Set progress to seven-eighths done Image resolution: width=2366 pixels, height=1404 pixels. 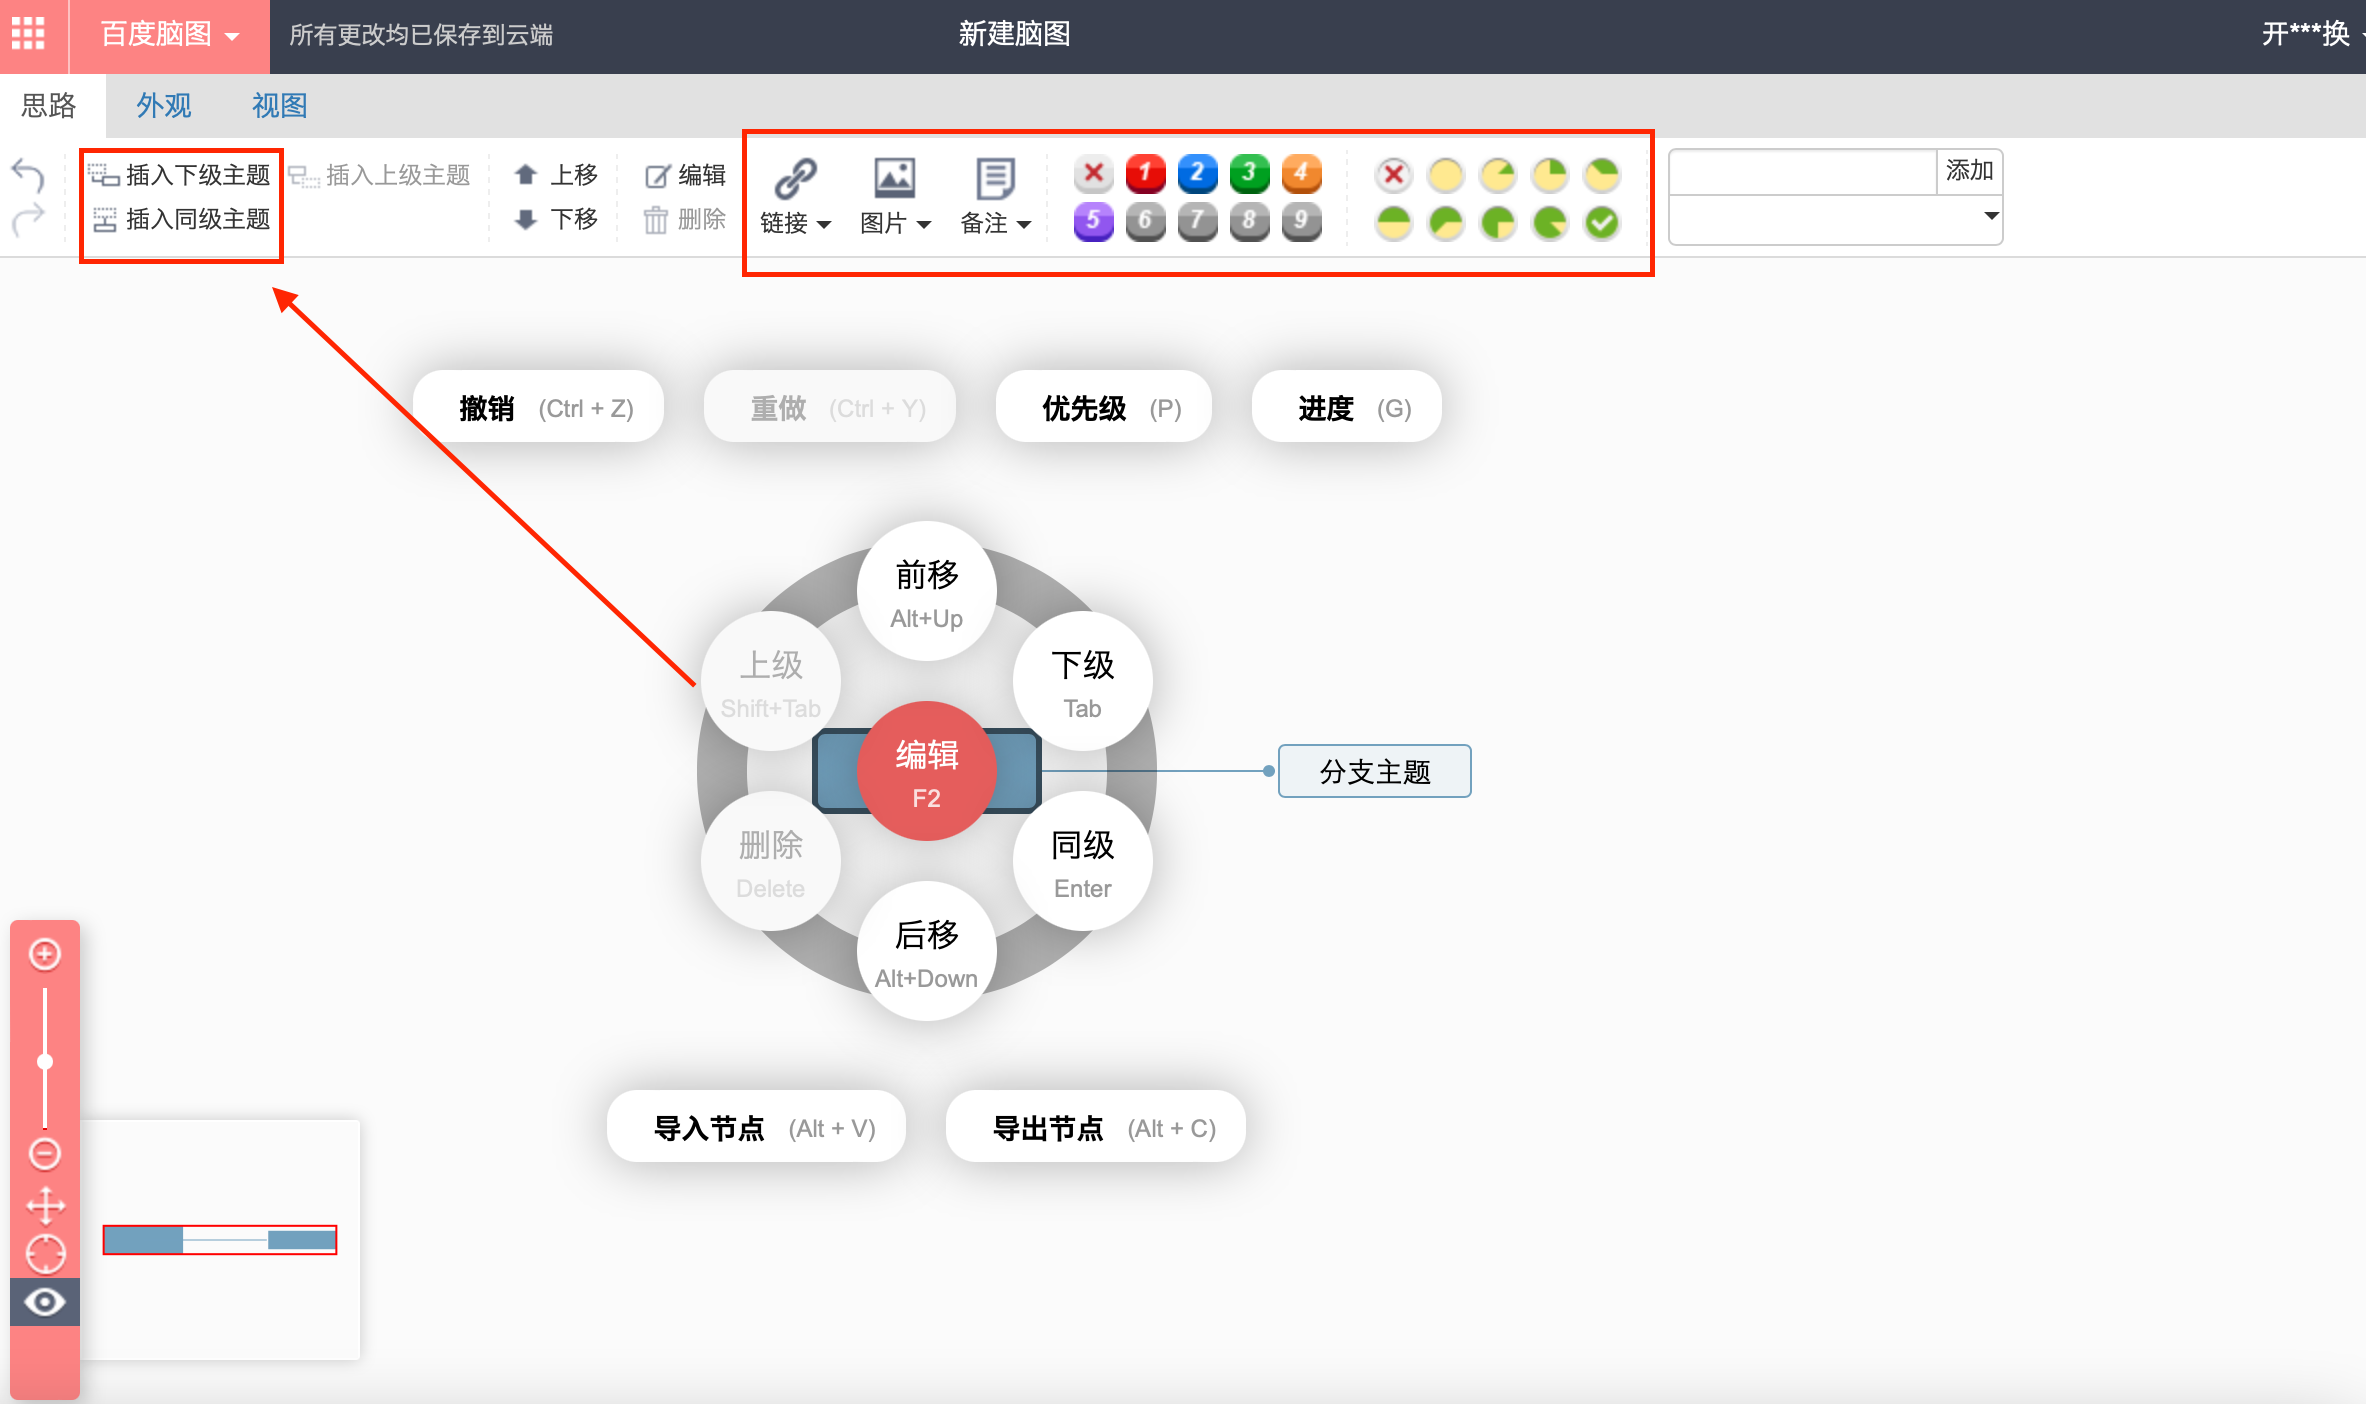(x=1550, y=223)
